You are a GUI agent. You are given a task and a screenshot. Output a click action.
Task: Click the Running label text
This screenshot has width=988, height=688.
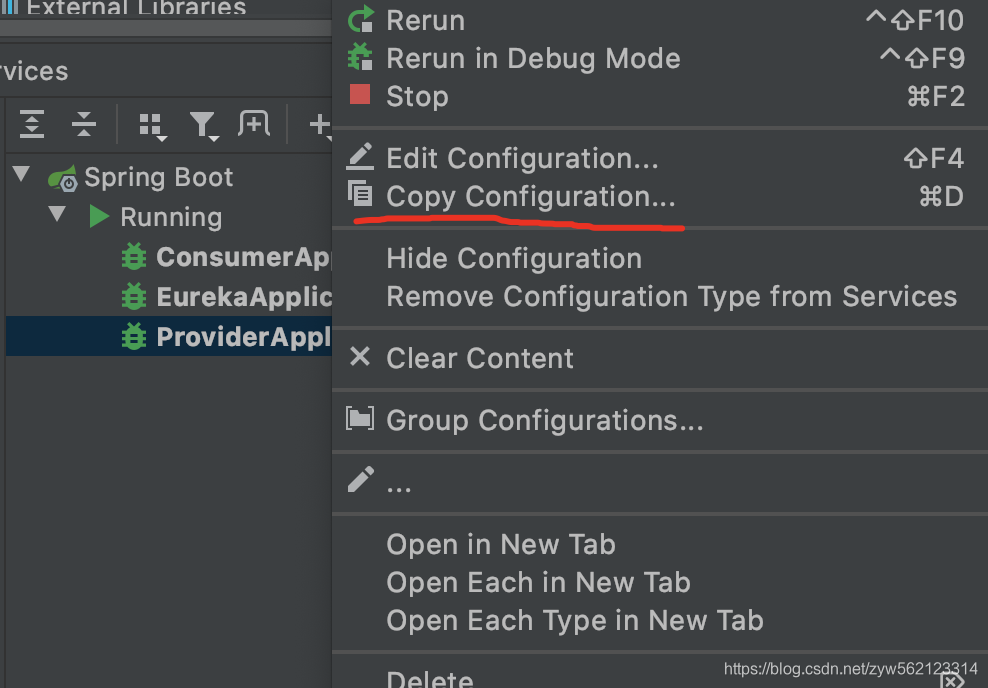click(x=171, y=217)
